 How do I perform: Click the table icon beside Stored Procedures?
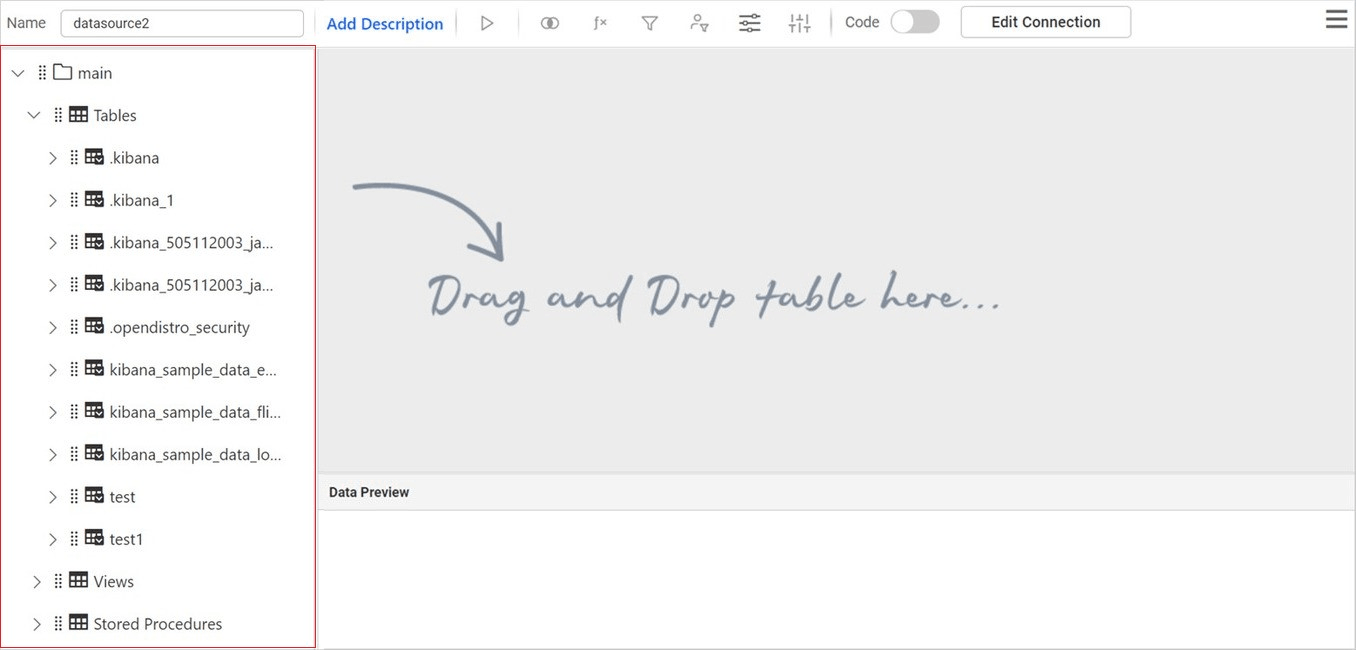click(78, 623)
